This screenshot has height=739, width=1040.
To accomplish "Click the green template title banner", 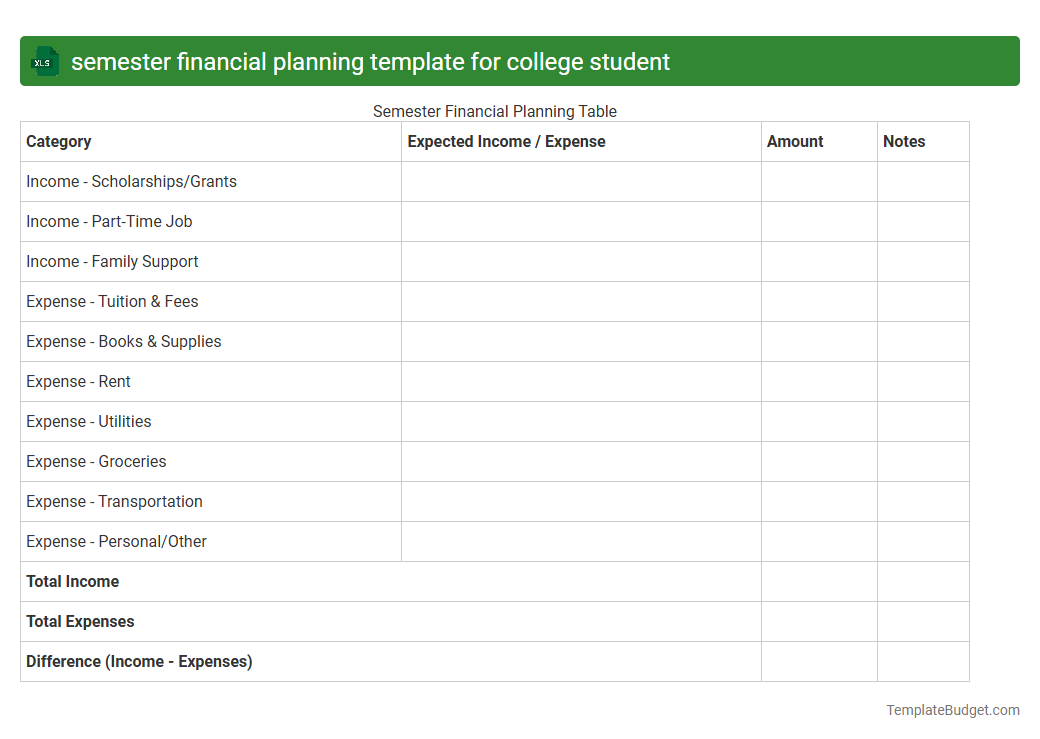I will coord(520,61).
